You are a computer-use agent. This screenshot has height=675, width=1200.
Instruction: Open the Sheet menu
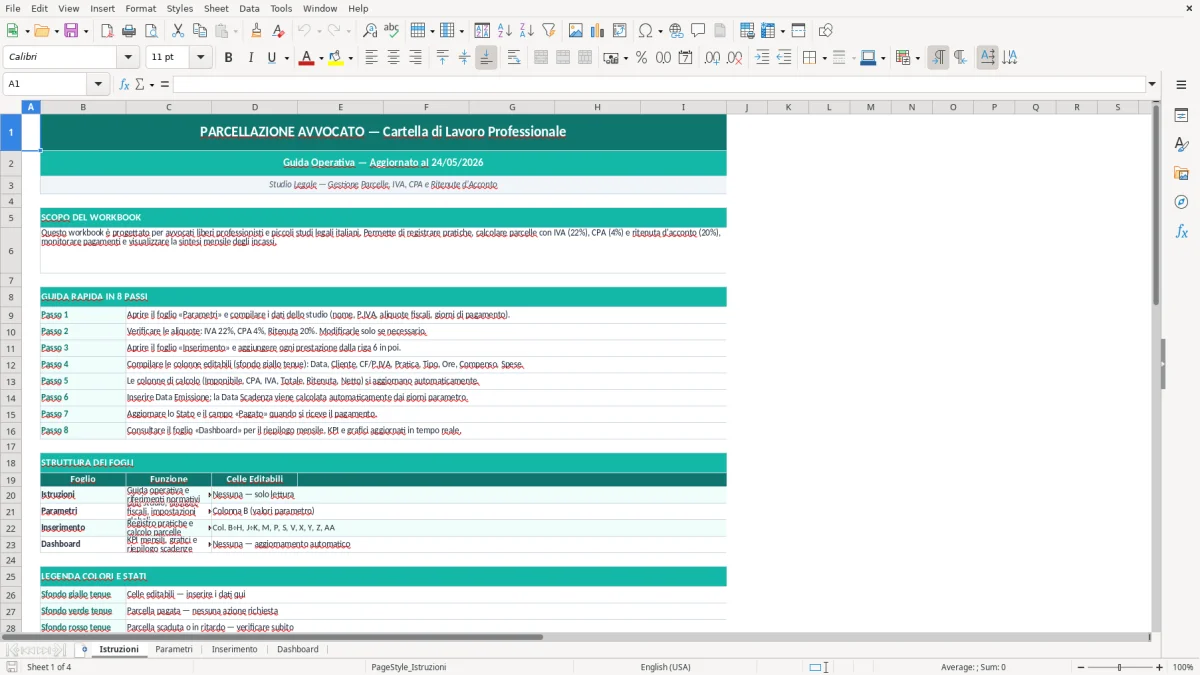[x=216, y=8]
